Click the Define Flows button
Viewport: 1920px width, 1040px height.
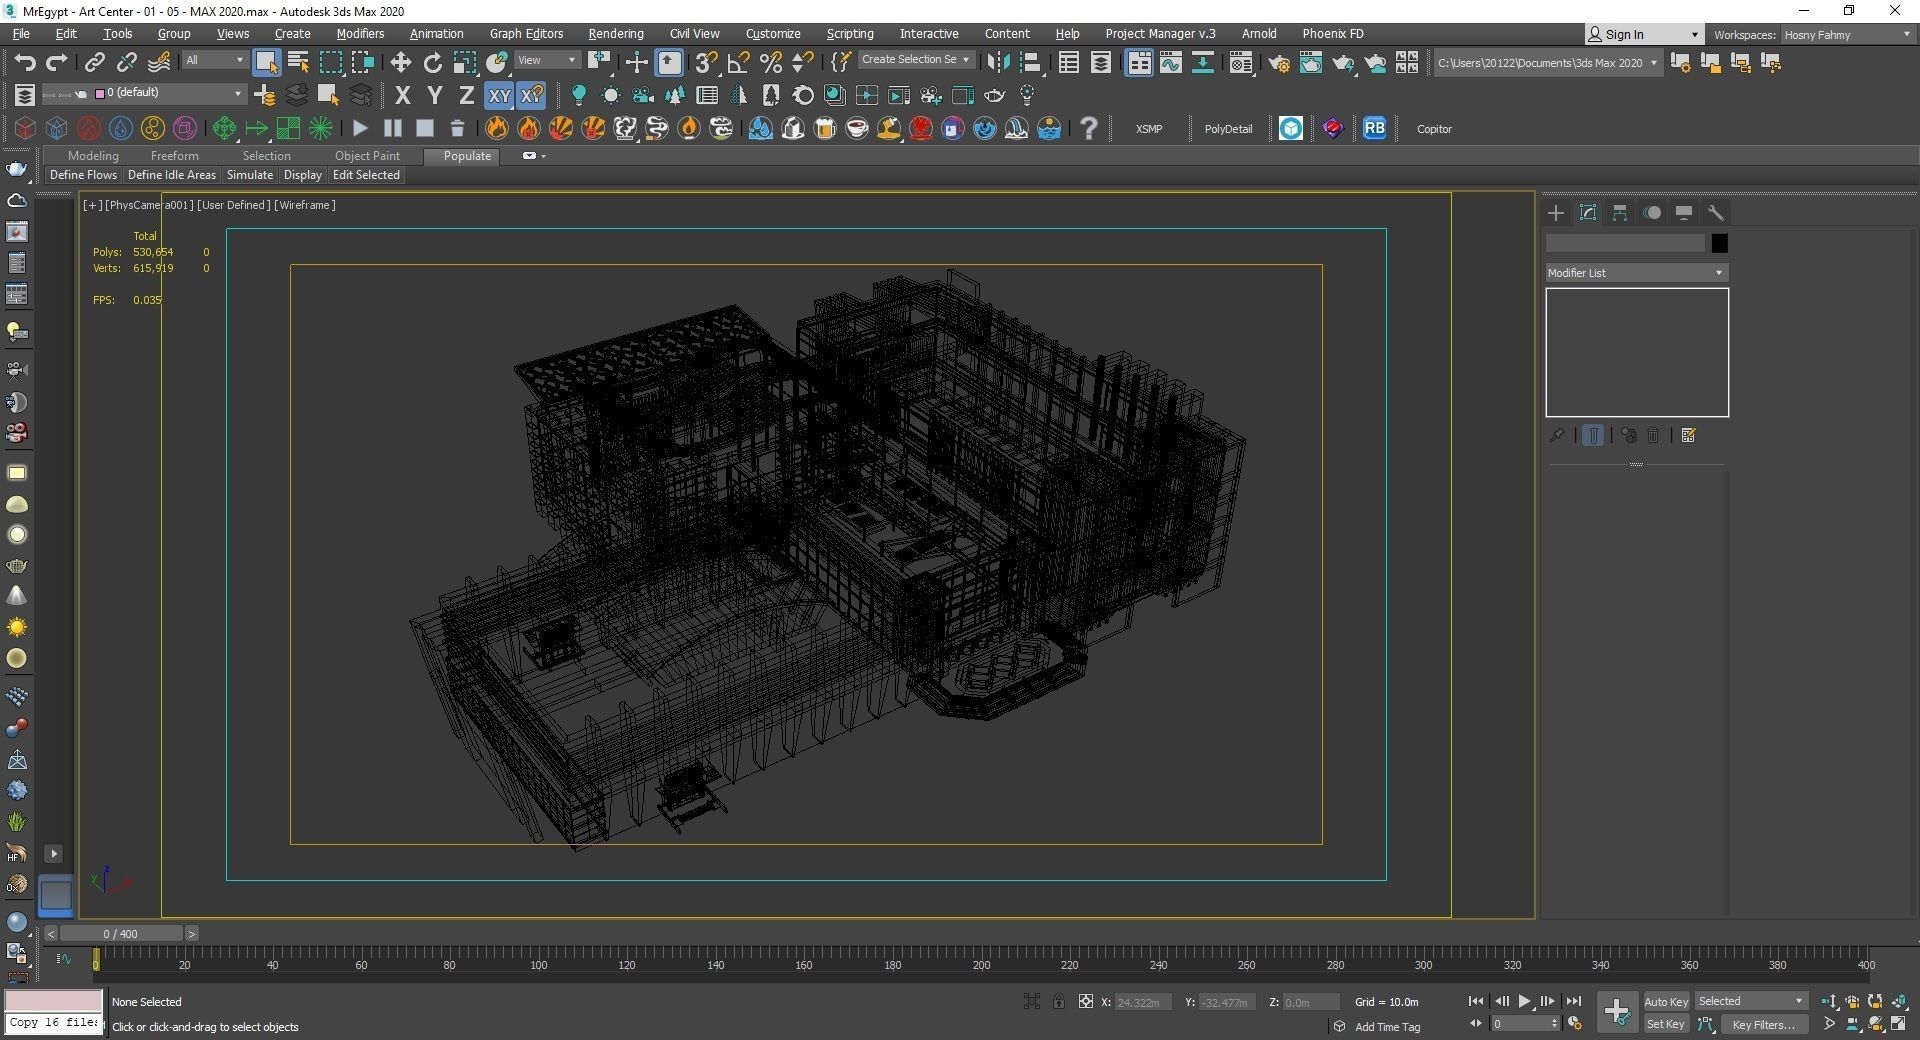(83, 175)
